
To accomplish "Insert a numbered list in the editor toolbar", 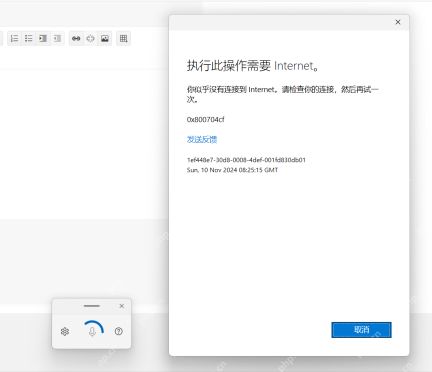I will [x=14, y=39].
